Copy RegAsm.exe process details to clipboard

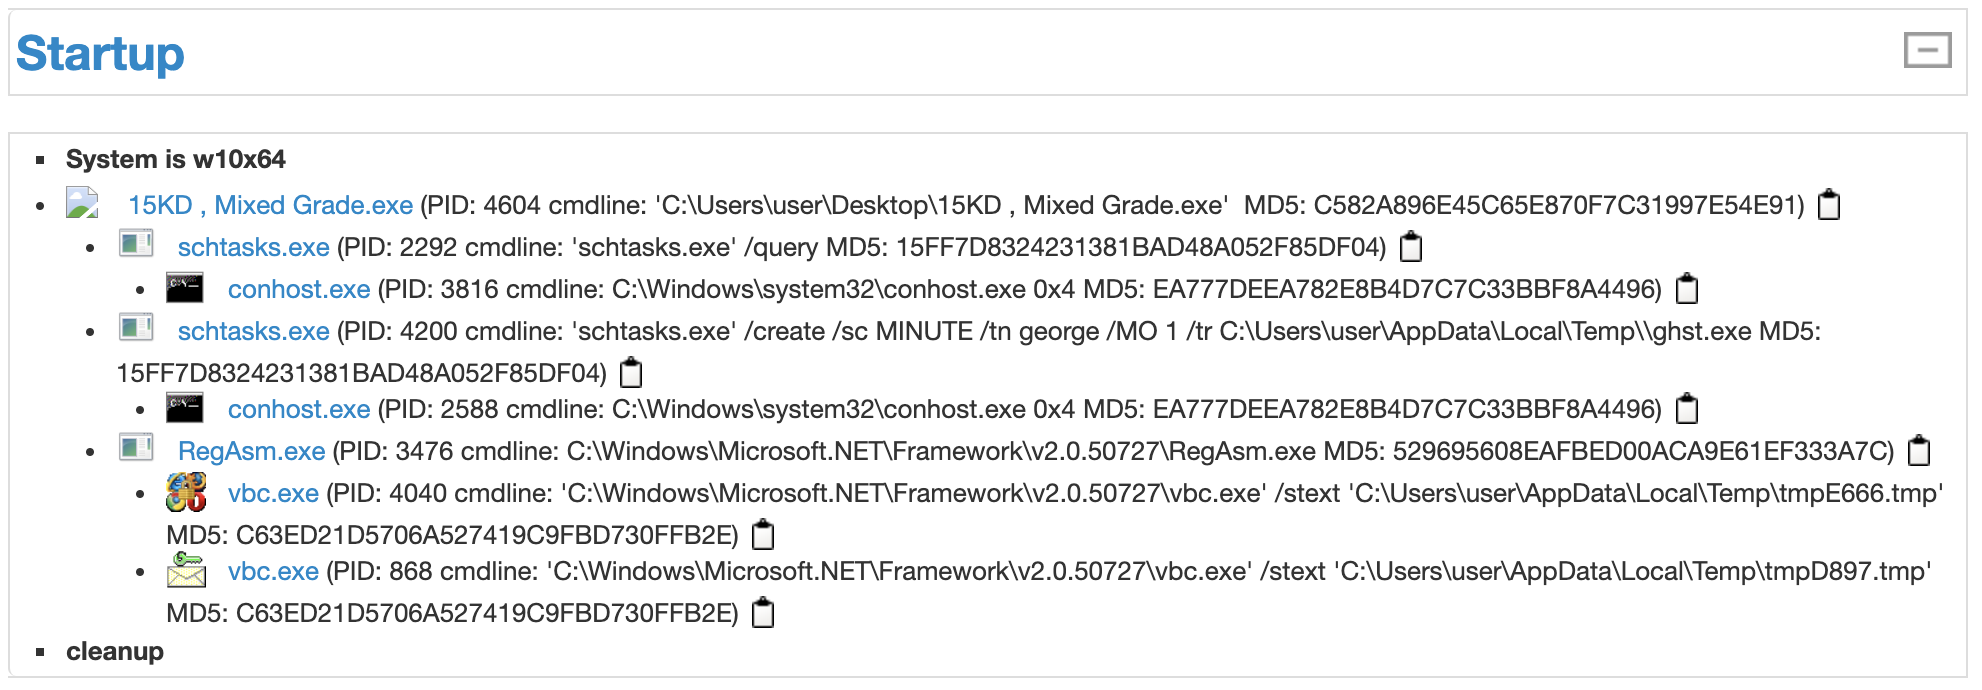[1919, 451]
